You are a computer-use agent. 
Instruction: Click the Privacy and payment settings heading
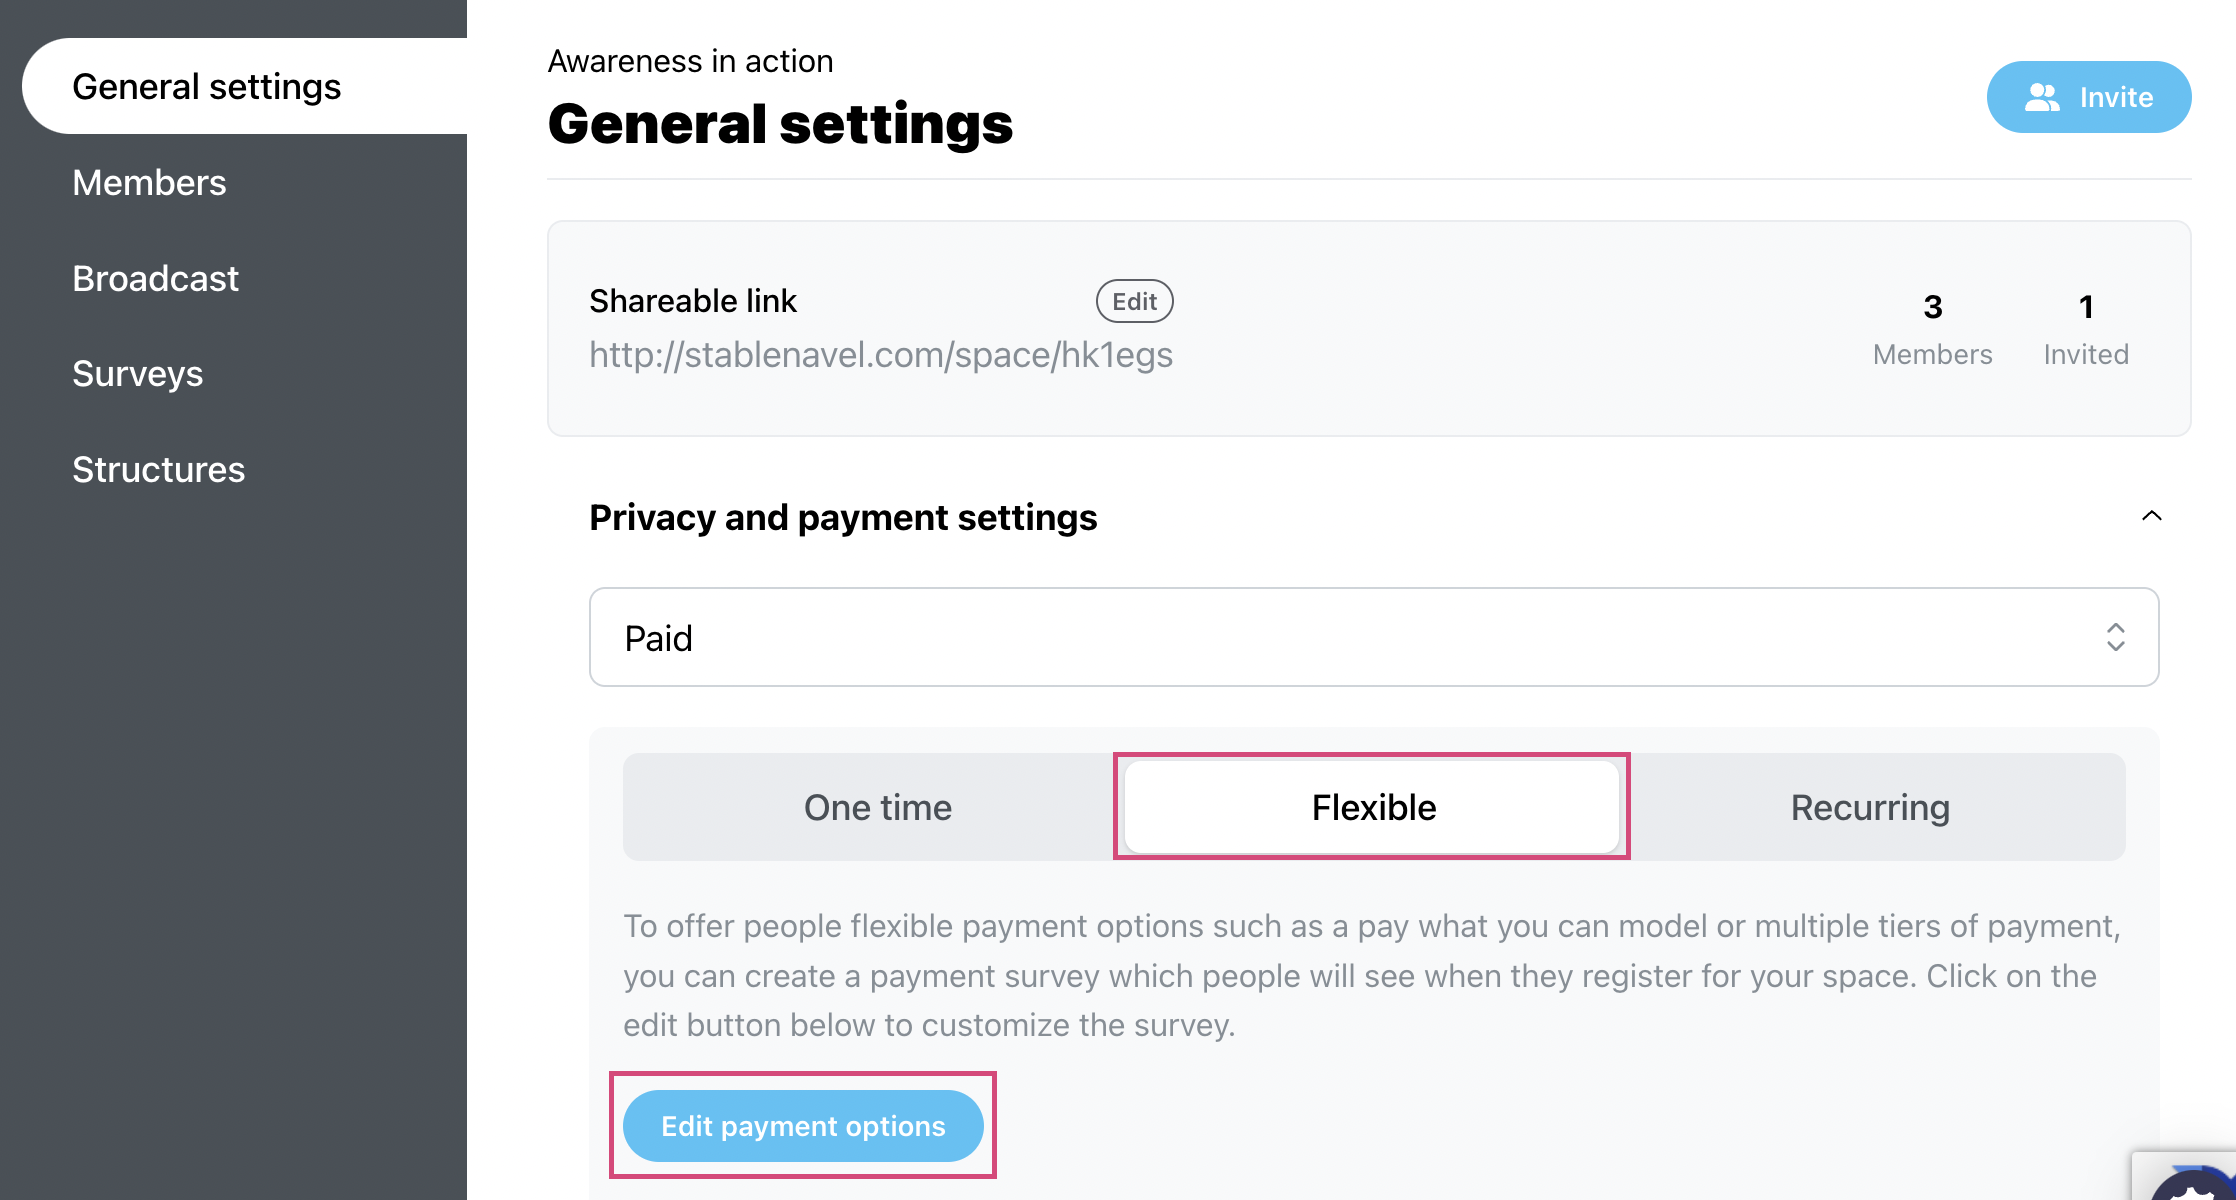click(x=843, y=517)
